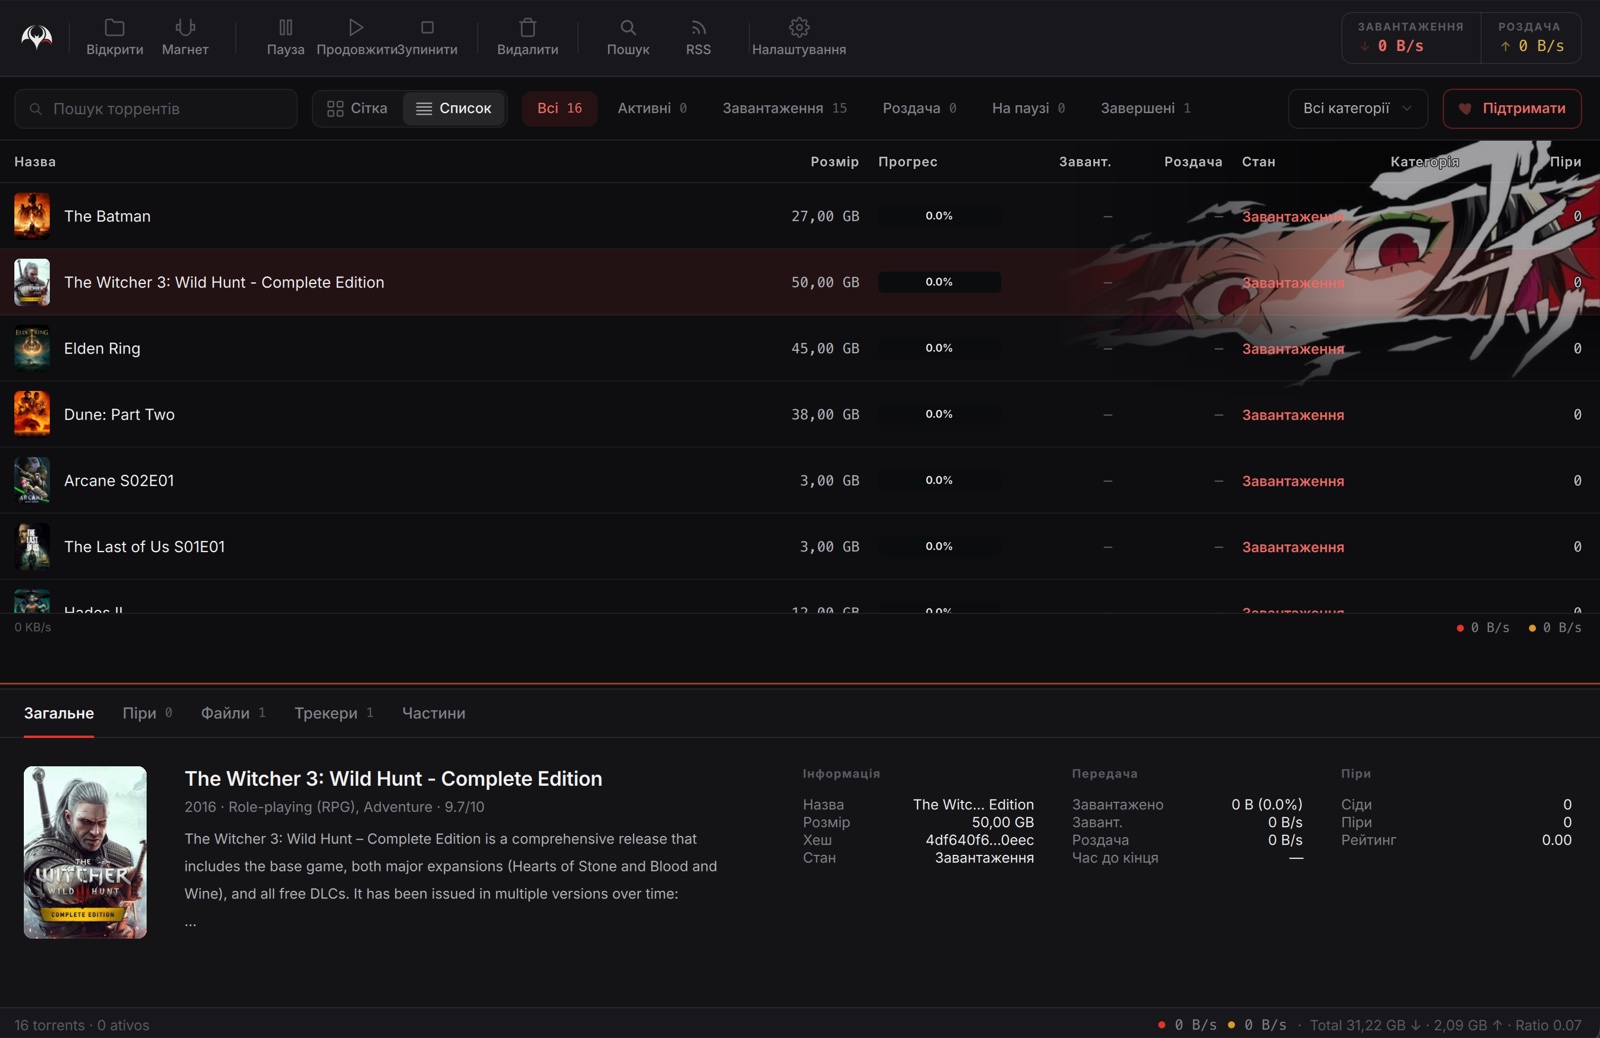Sort by the Прогрес column header

908,161
